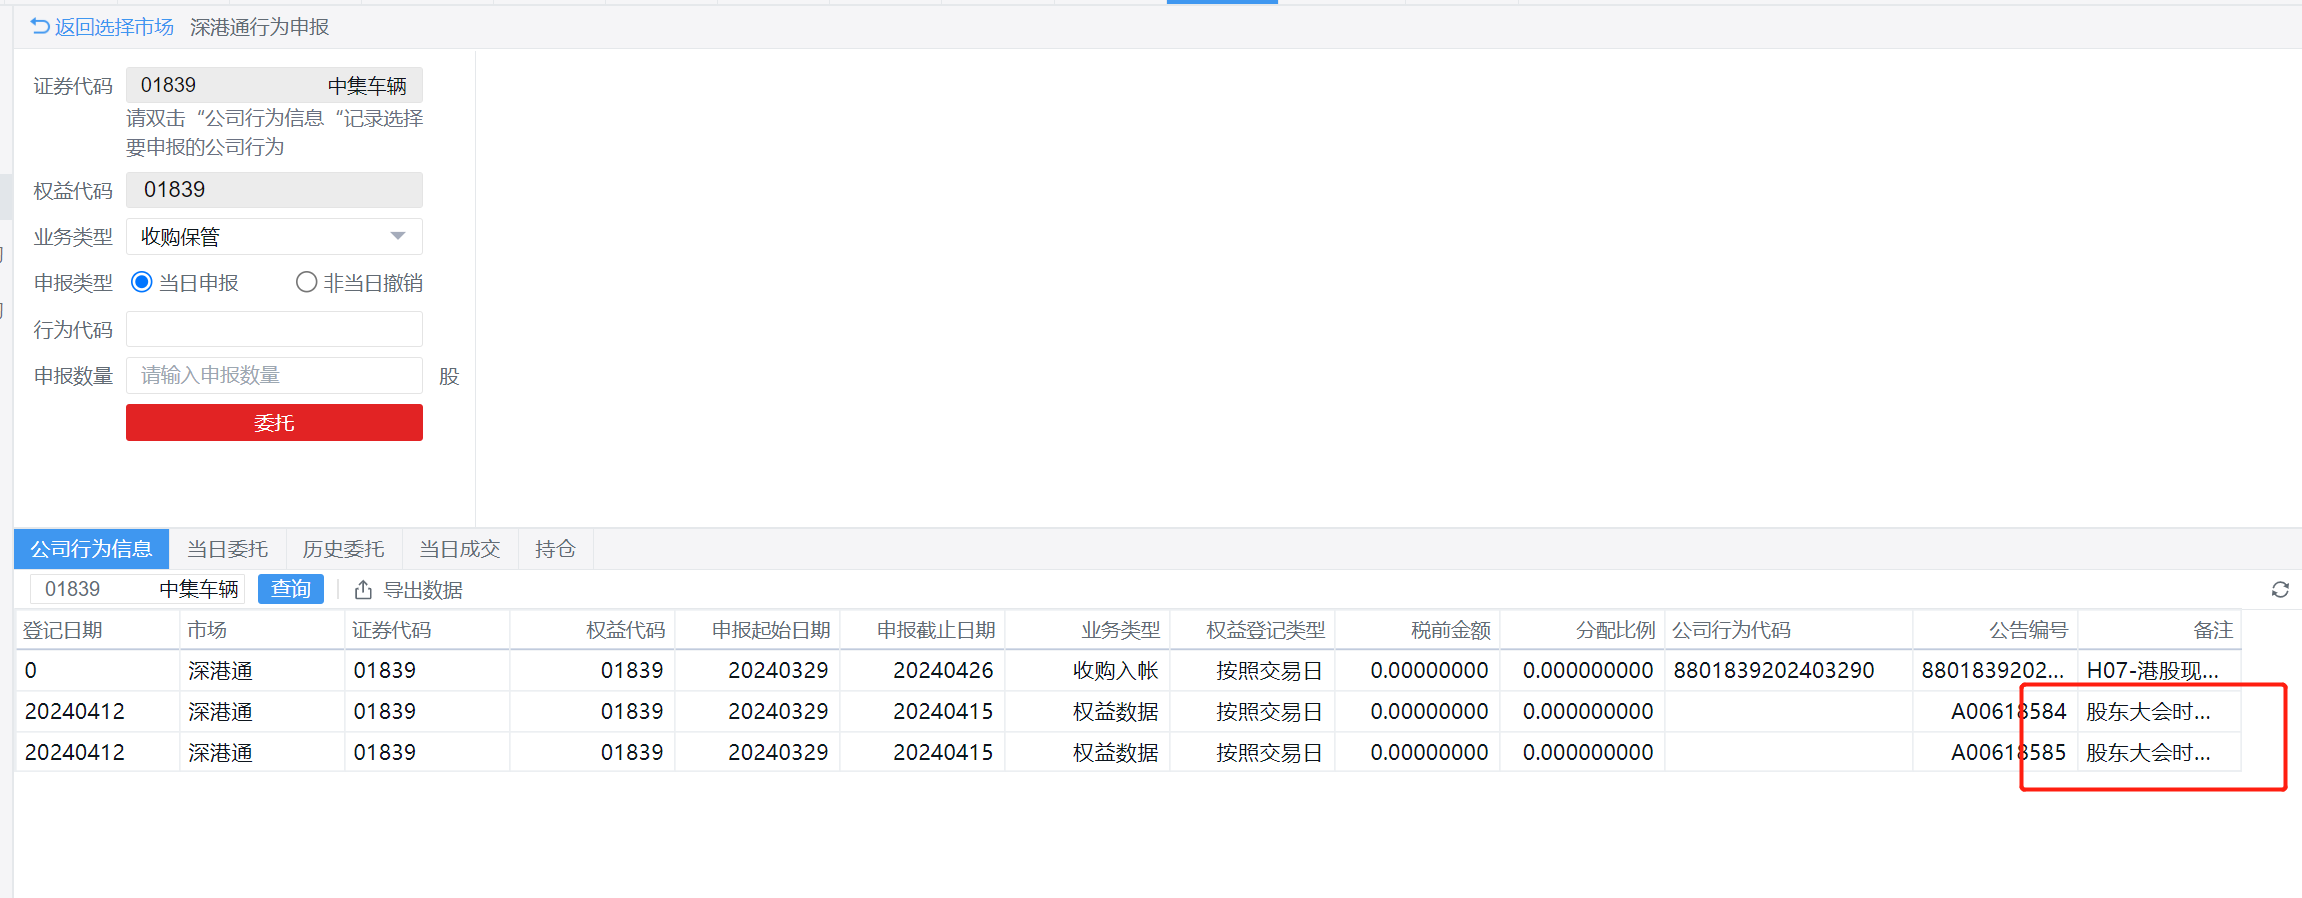Click the 公告编号 column header
Image resolution: width=2302 pixels, height=898 pixels.
click(1996, 630)
